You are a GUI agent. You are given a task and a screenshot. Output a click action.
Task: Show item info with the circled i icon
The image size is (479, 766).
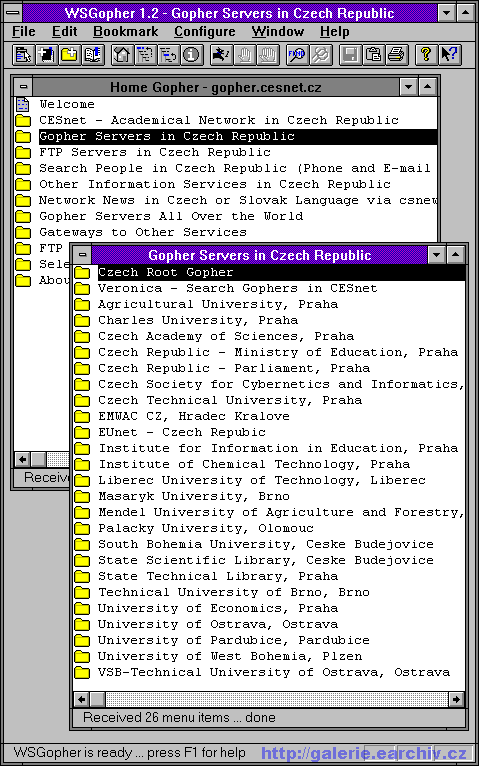[x=192, y=55]
